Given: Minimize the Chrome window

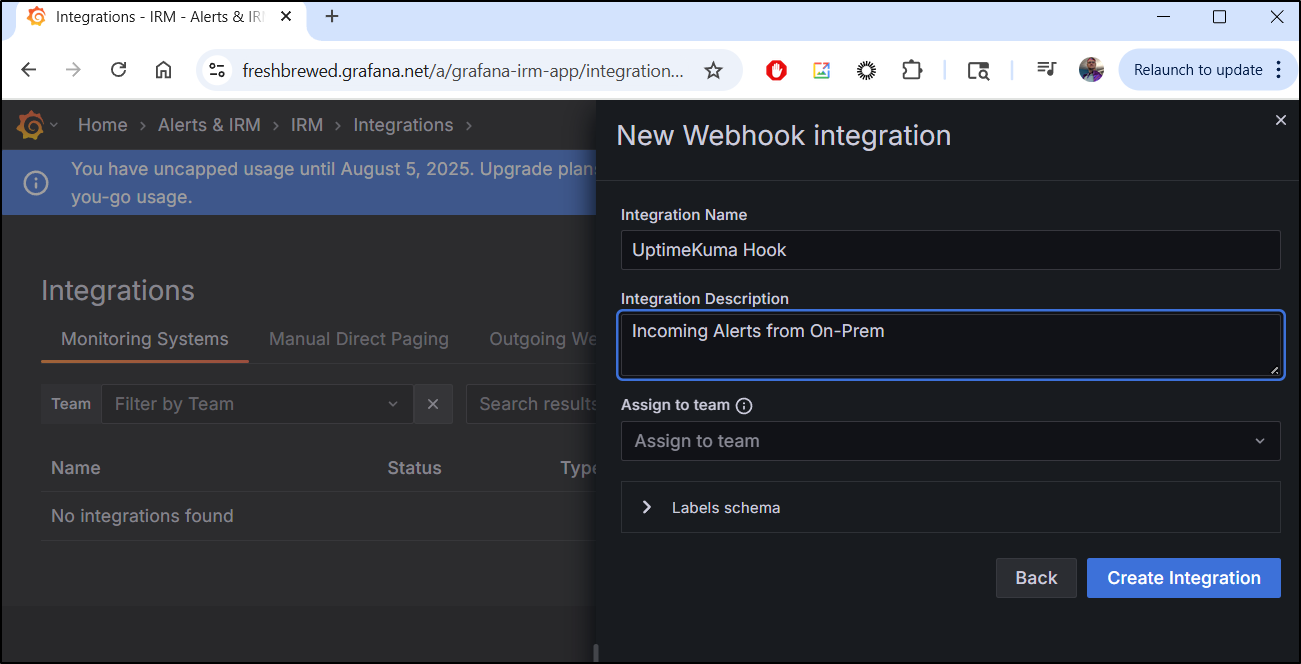Looking at the screenshot, I should [1164, 17].
